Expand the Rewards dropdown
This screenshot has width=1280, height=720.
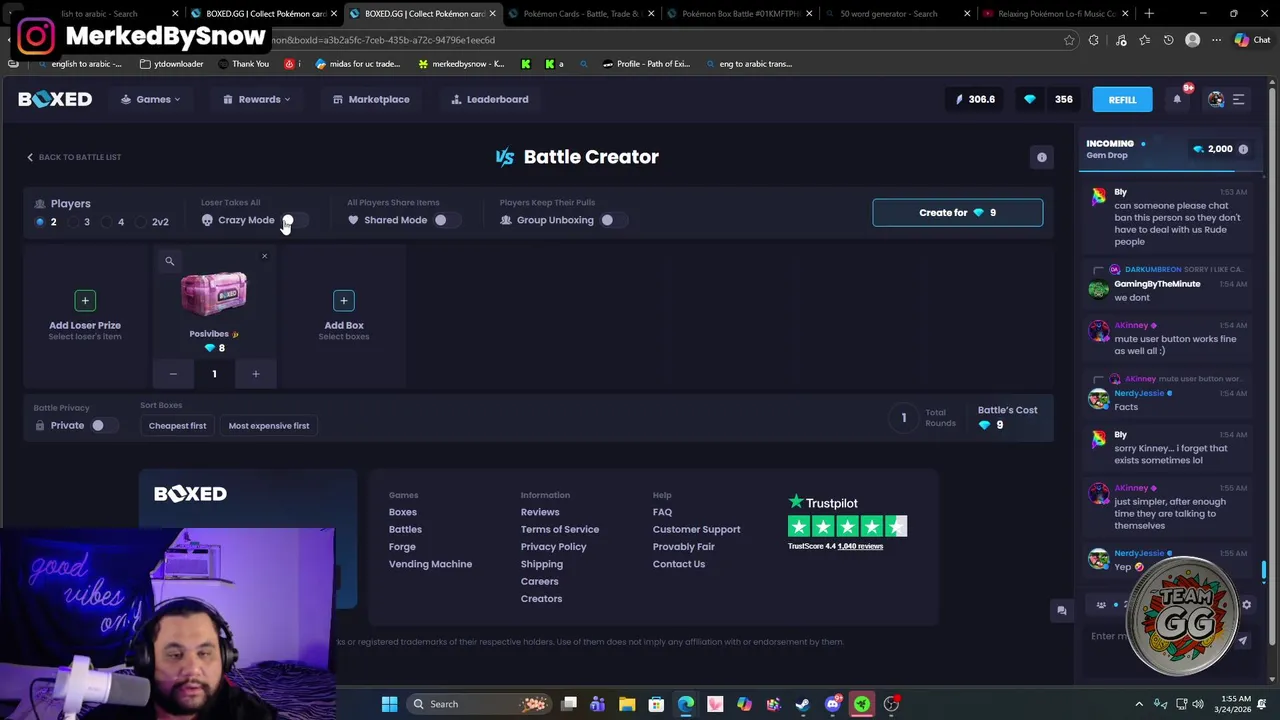pyautogui.click(x=257, y=99)
